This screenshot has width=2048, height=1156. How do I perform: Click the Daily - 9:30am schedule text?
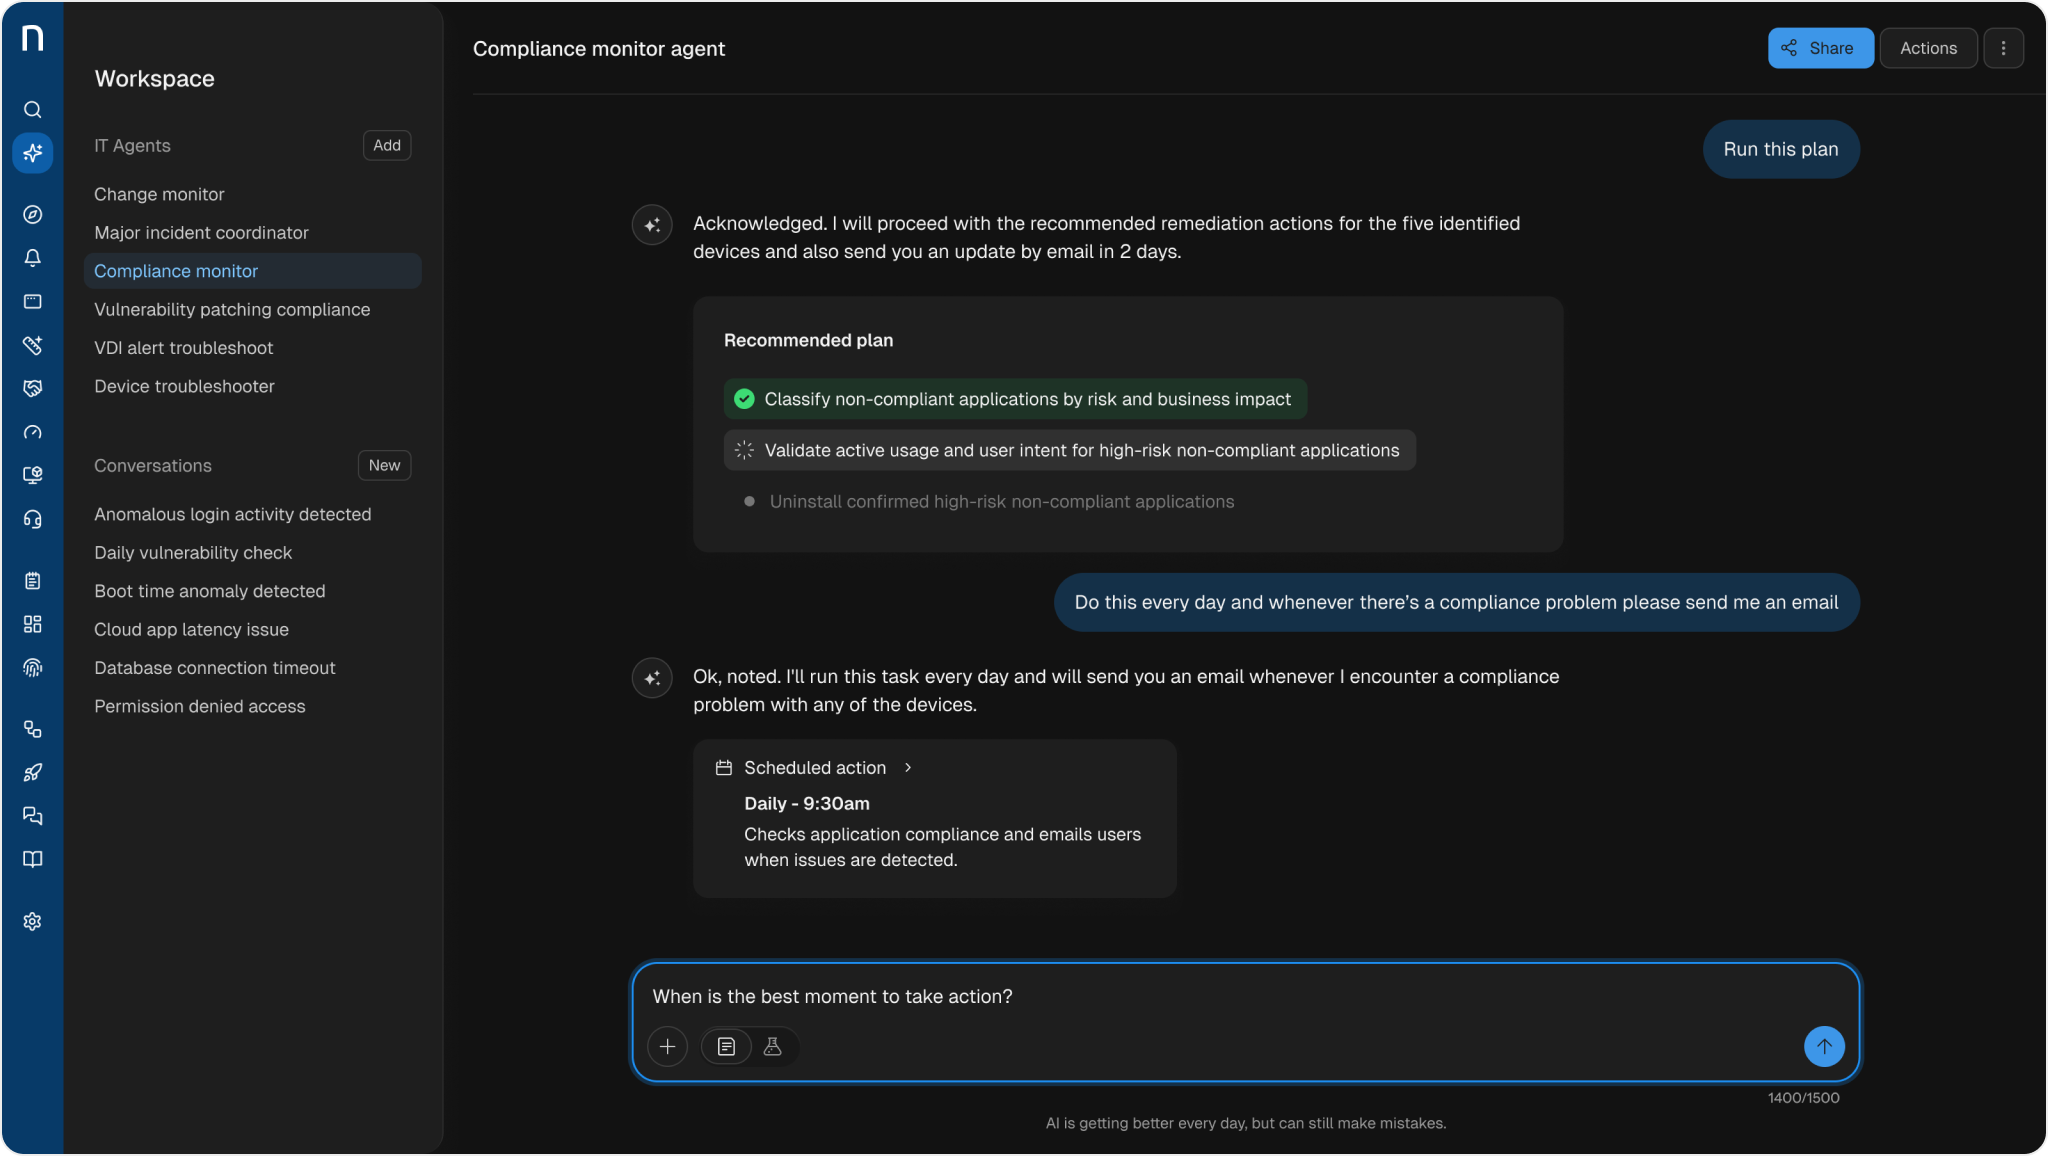tap(807, 804)
